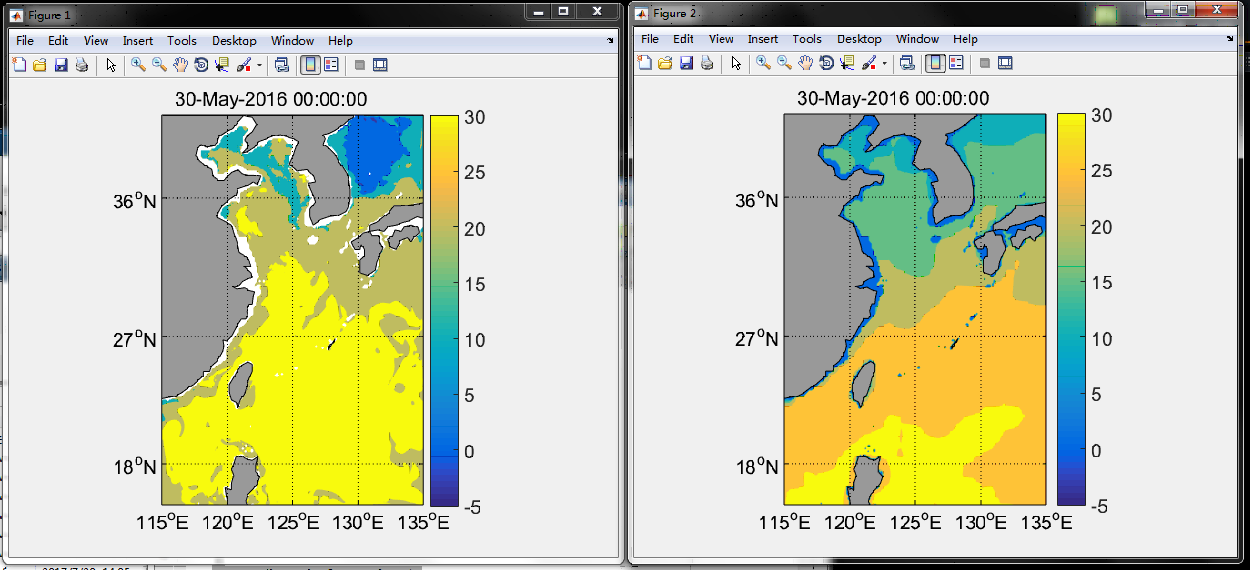Select Rotate 3D tool in Figure 2

[826, 63]
